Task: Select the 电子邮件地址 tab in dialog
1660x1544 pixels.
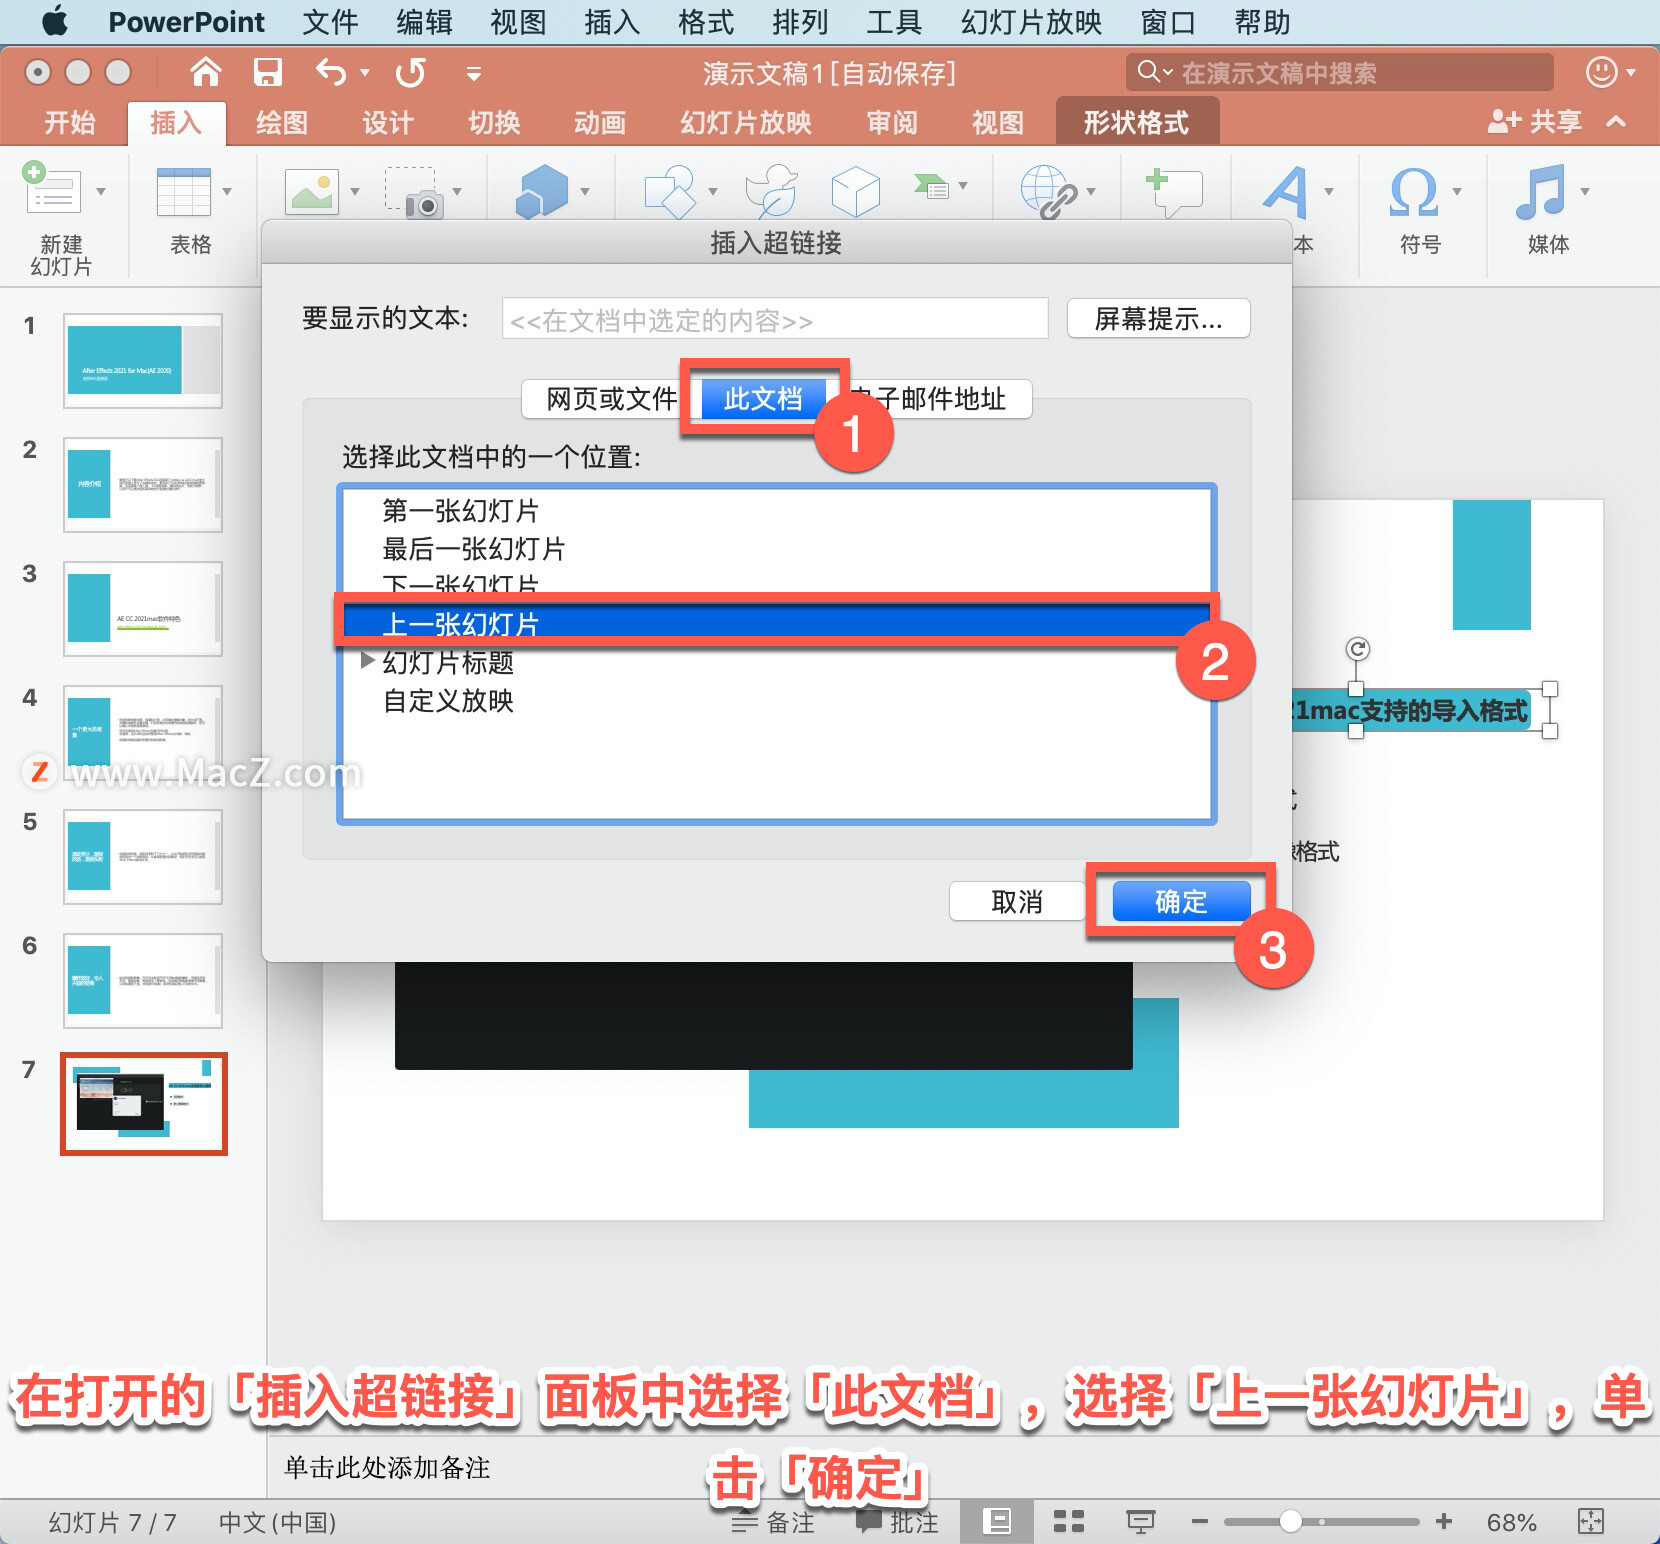Action: (x=937, y=399)
